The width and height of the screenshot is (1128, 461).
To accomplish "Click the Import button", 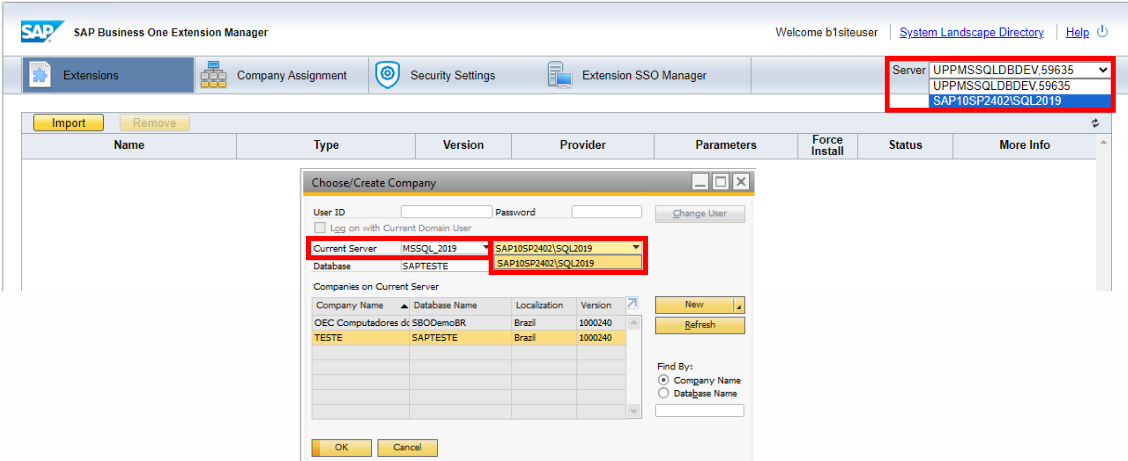I will [x=68, y=123].
